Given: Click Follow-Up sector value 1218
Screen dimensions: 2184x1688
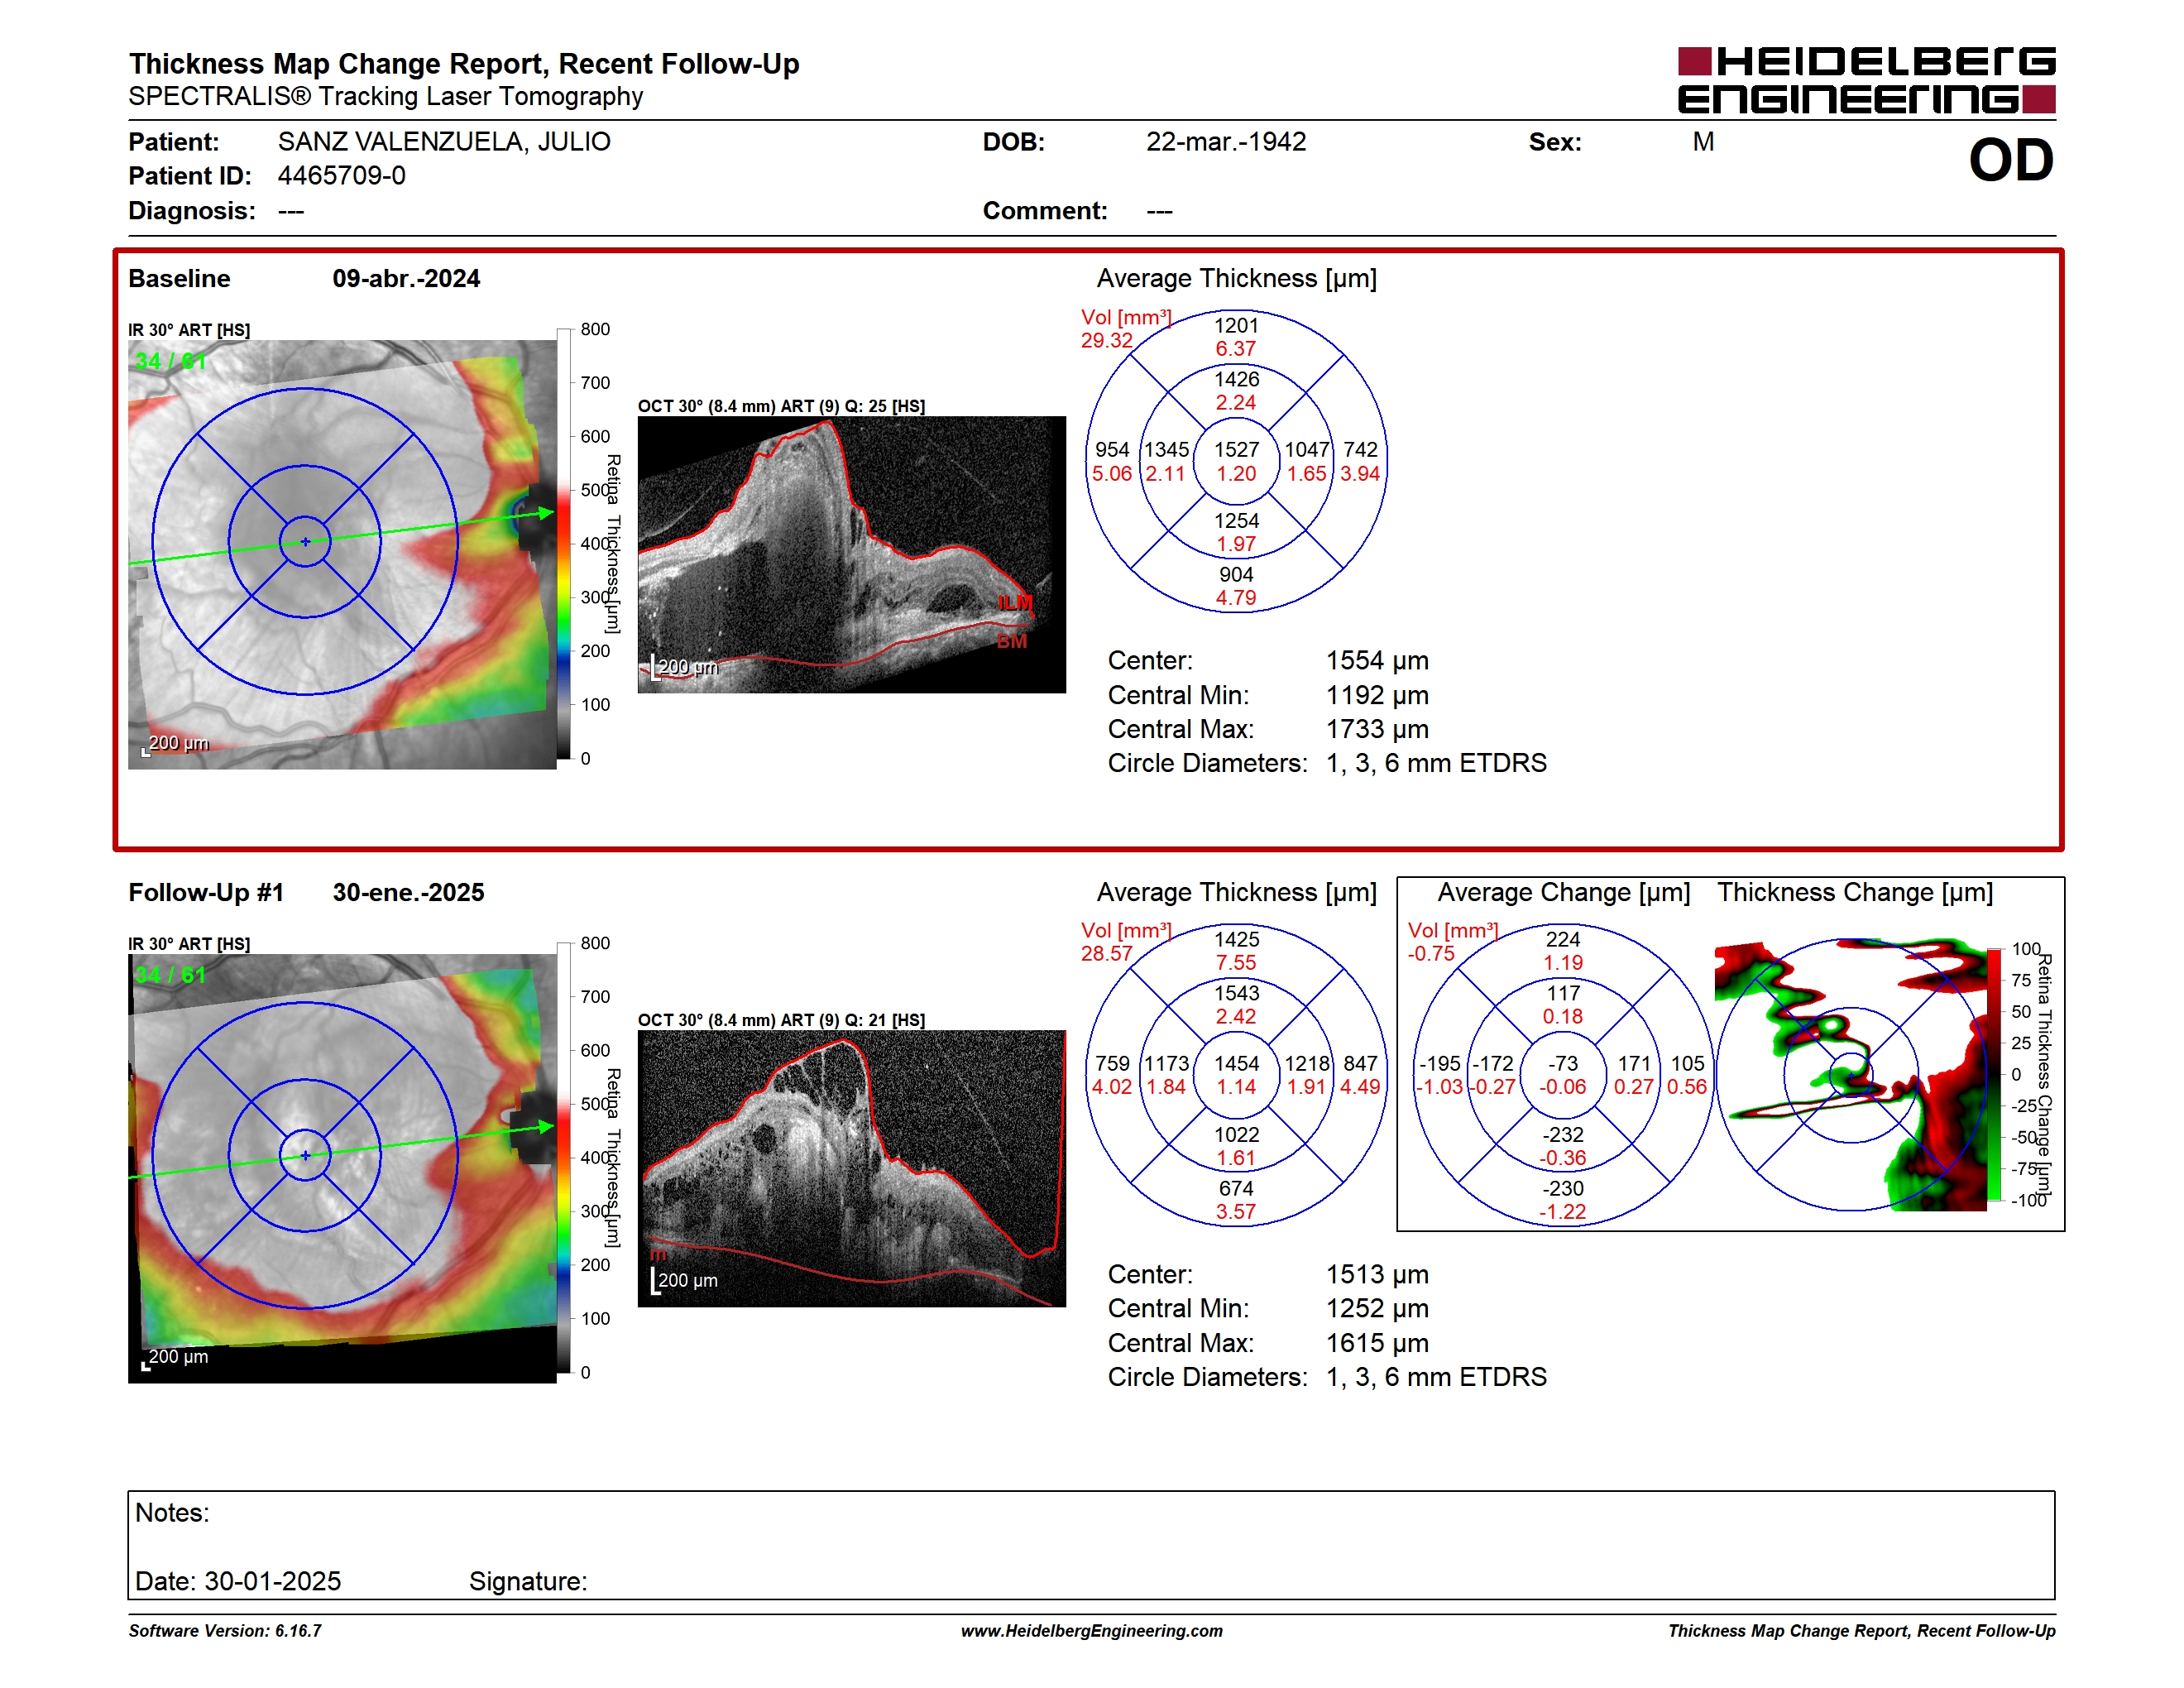Looking at the screenshot, I should click(x=1307, y=1064).
